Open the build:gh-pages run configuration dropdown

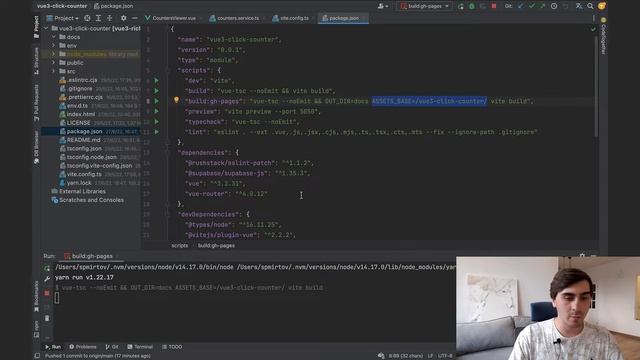pos(424,6)
